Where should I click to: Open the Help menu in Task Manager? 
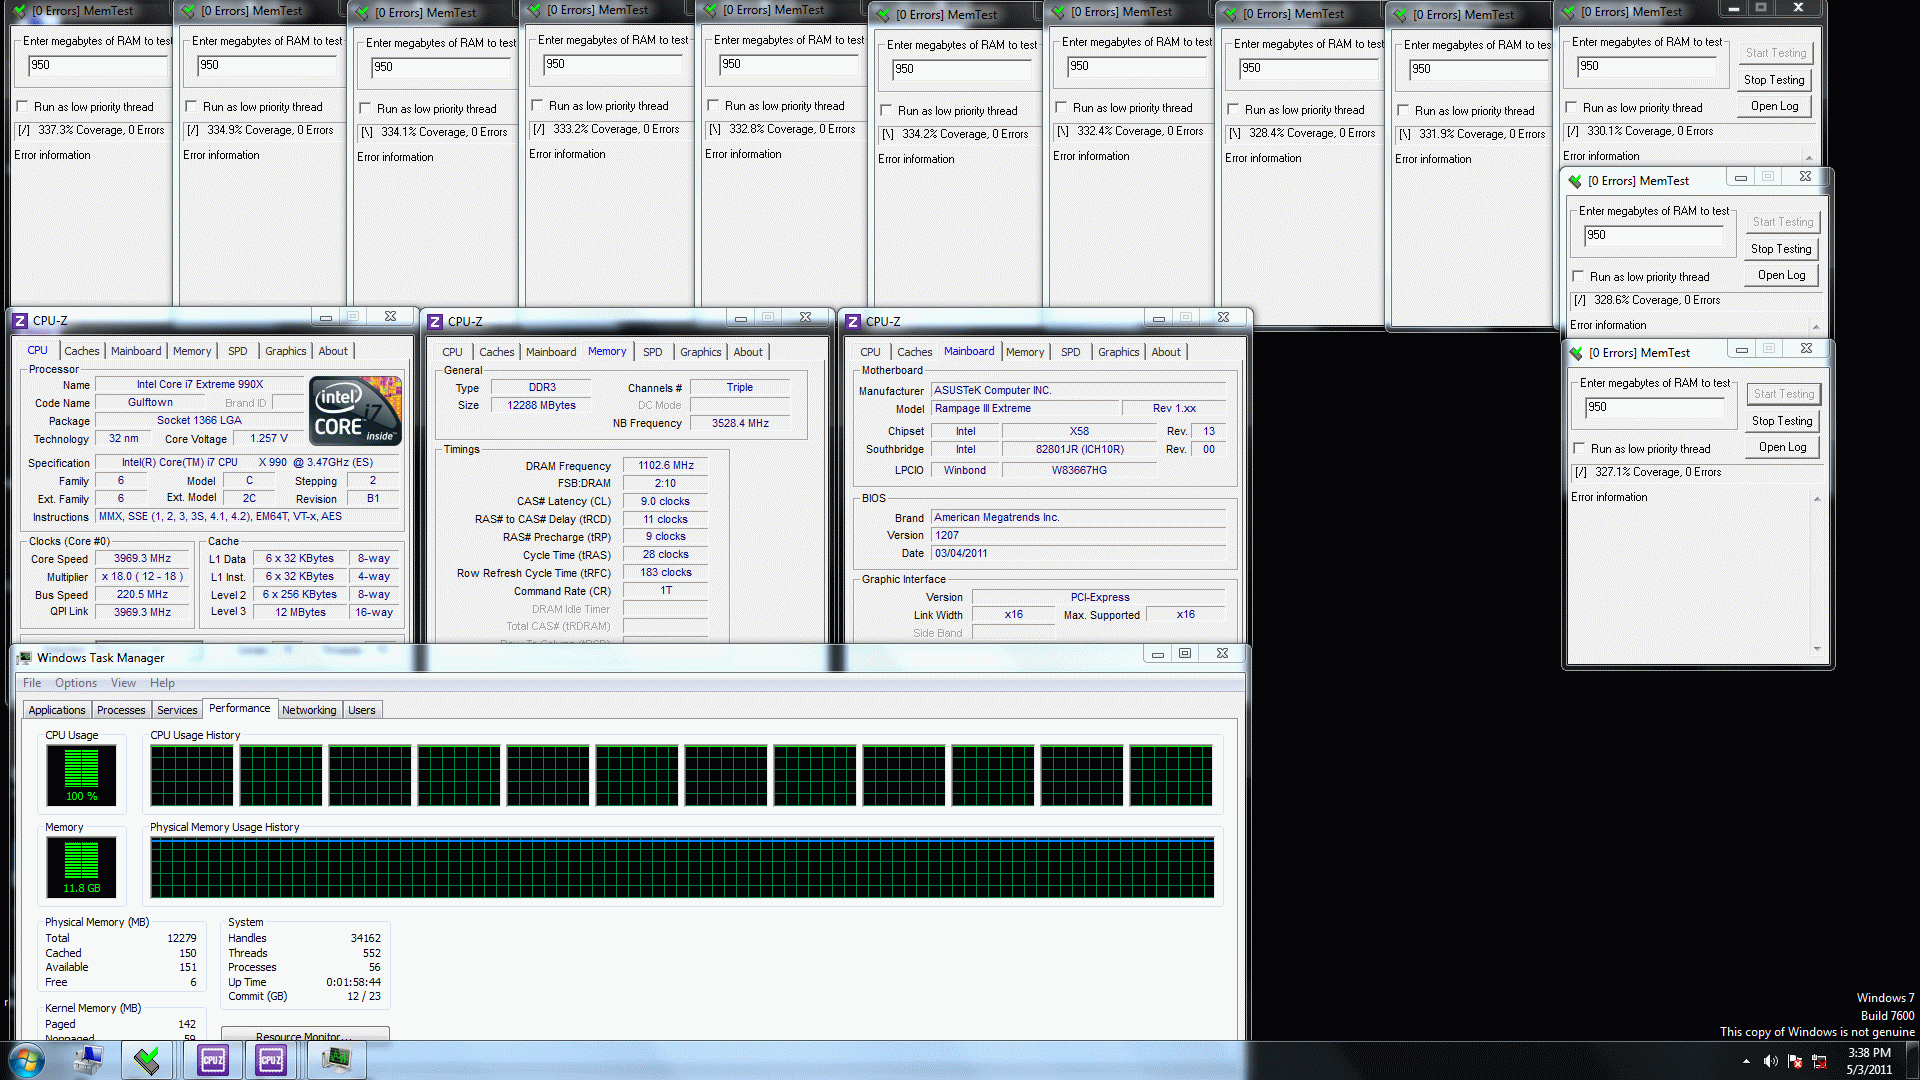click(x=162, y=683)
